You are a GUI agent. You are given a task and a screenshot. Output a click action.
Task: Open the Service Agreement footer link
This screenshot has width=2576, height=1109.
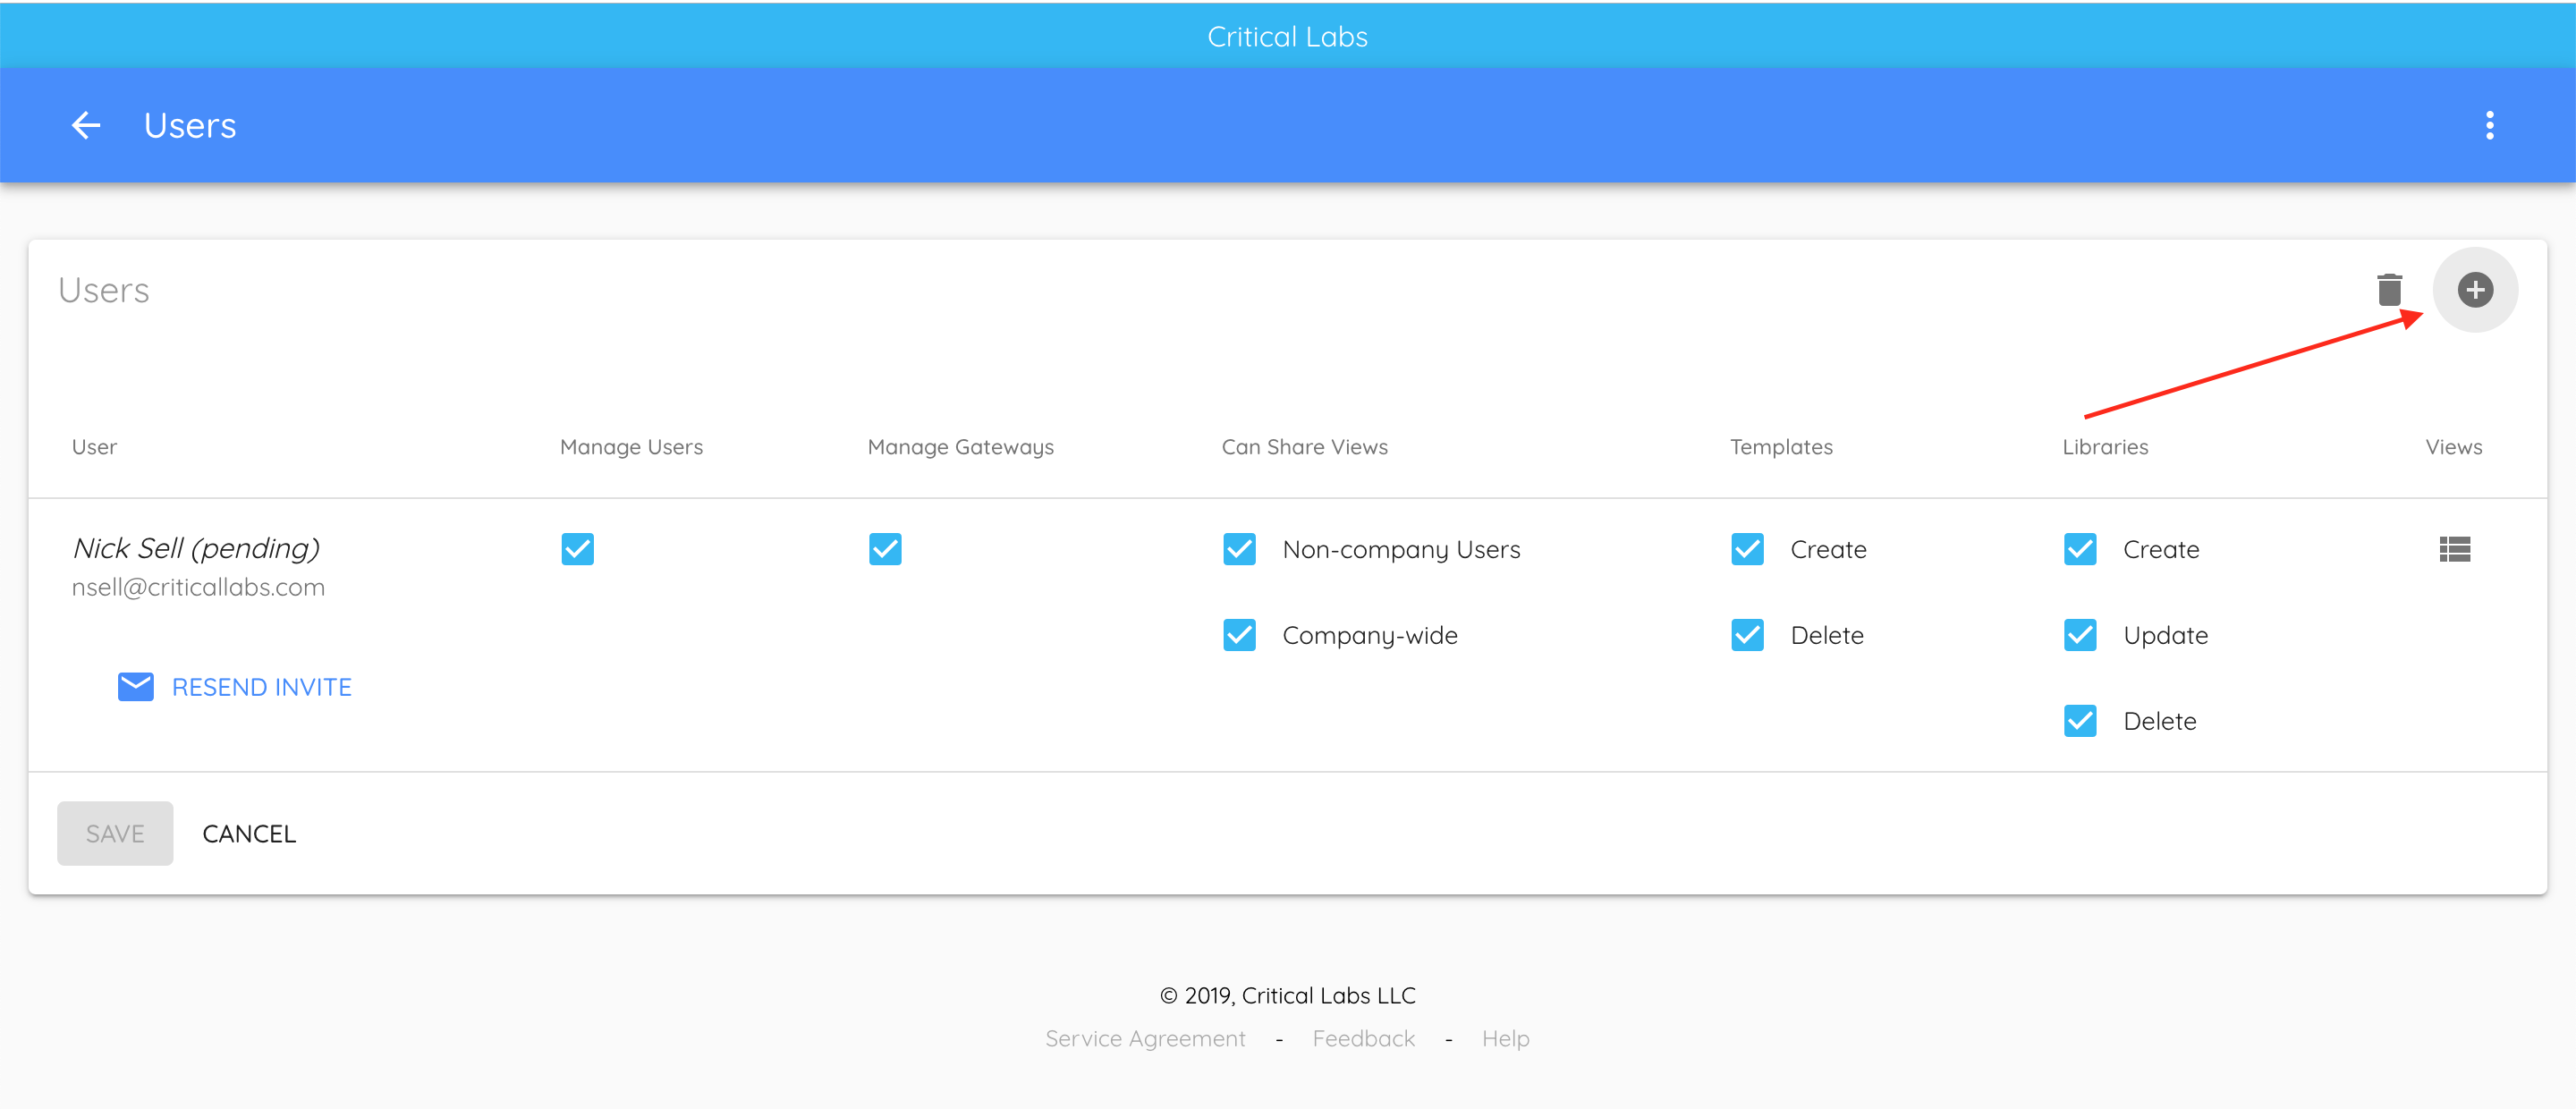(x=1145, y=1038)
